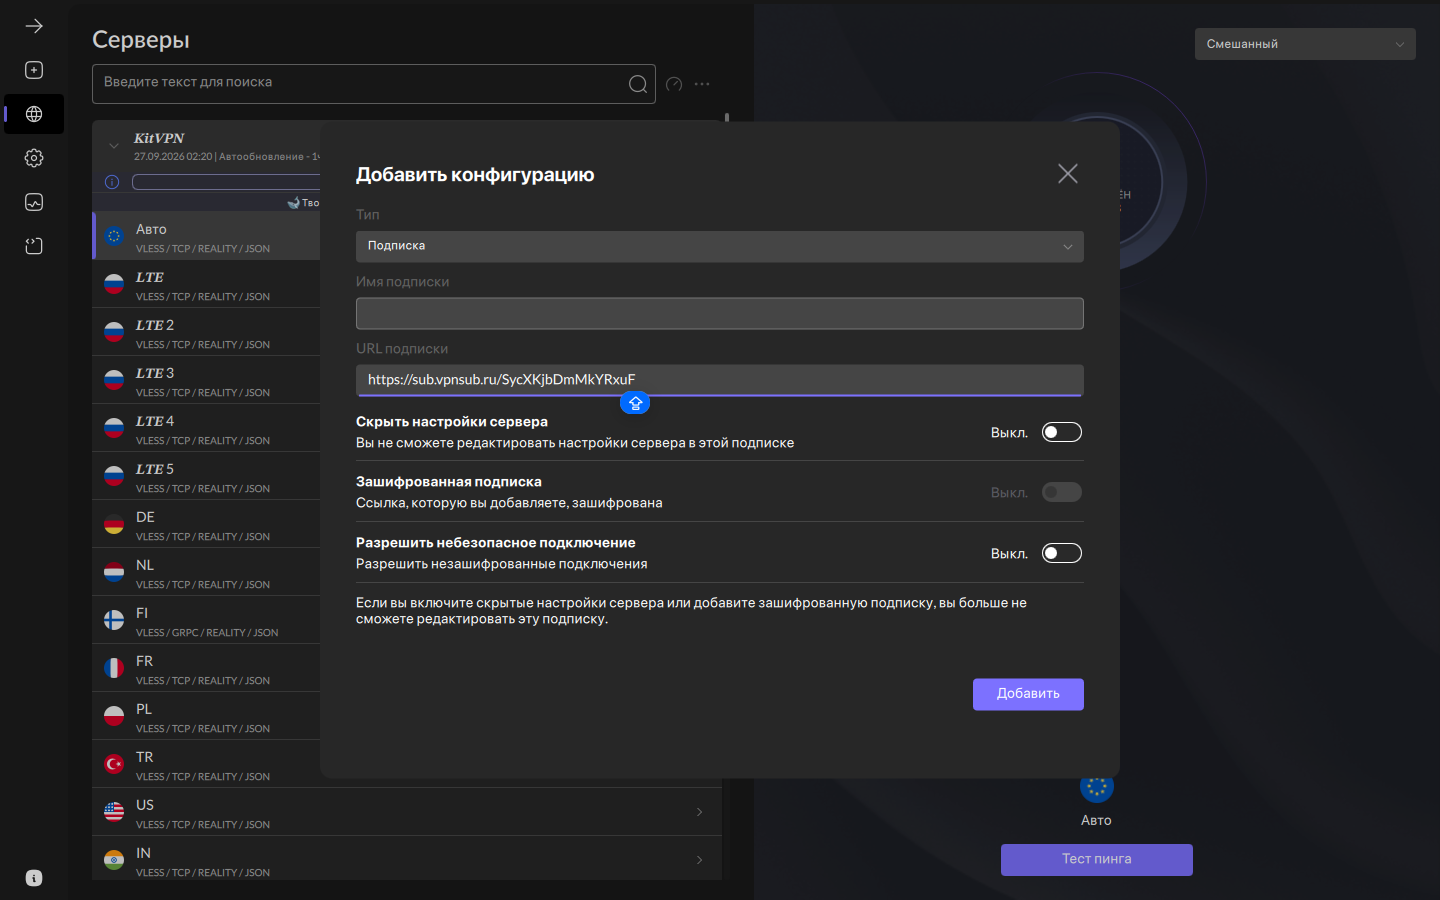Open the three-dots more options menu
1440x900 pixels.
702,84
